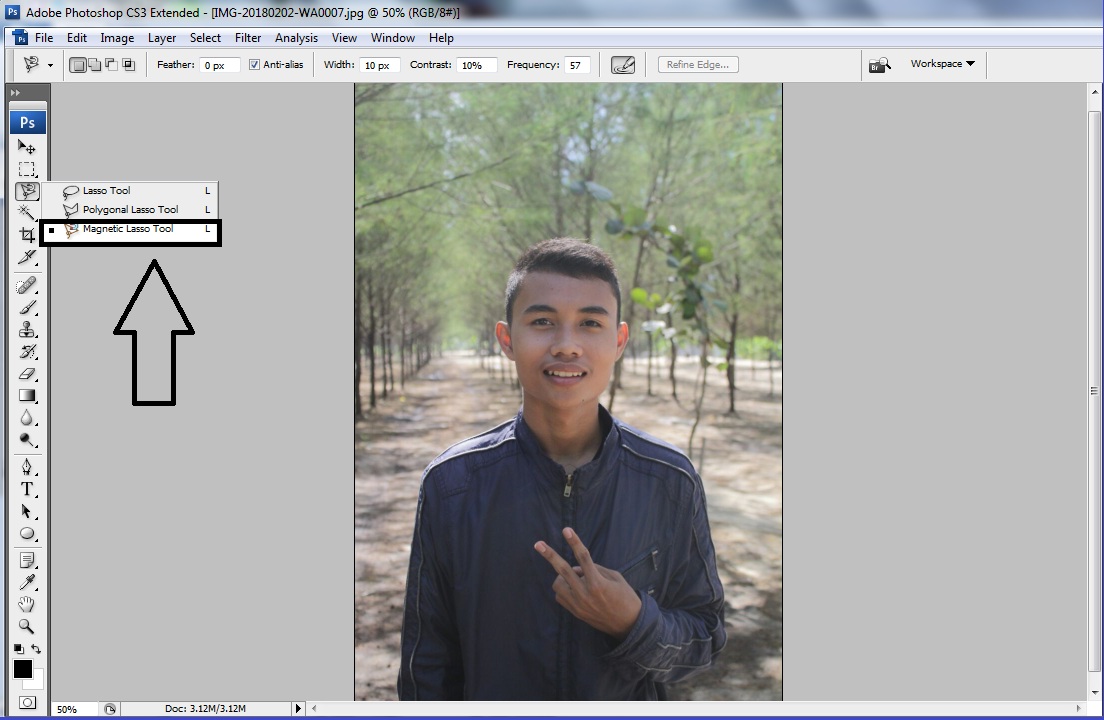
Task: Open the Edit menu
Action: (x=77, y=38)
